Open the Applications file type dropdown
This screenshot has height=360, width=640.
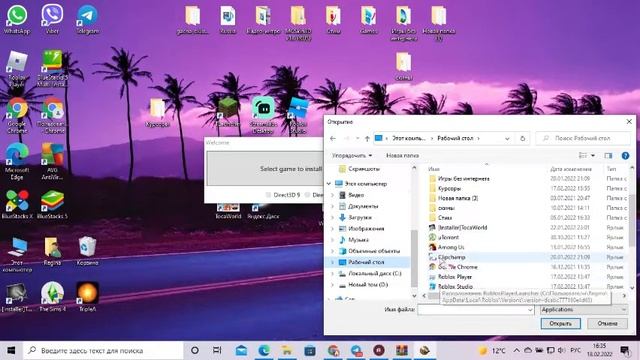pos(584,309)
